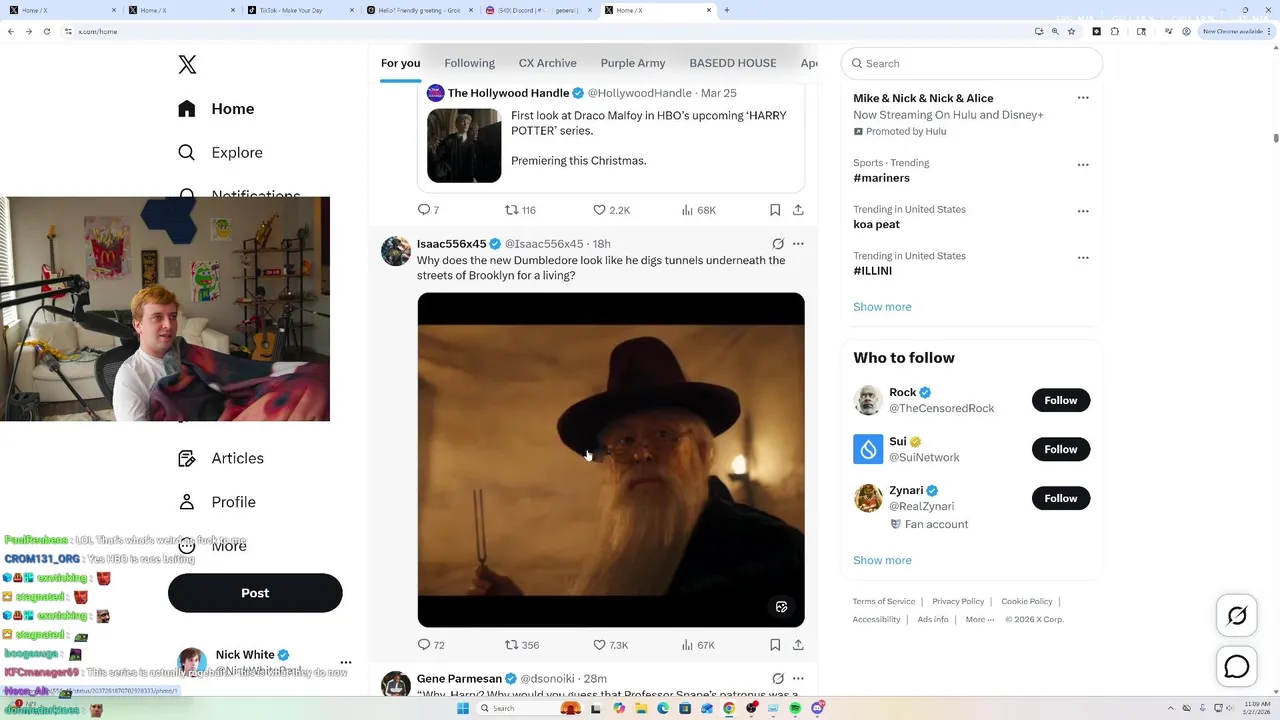Open more options for koa peat trend
This screenshot has width=1280, height=720.
(1083, 212)
